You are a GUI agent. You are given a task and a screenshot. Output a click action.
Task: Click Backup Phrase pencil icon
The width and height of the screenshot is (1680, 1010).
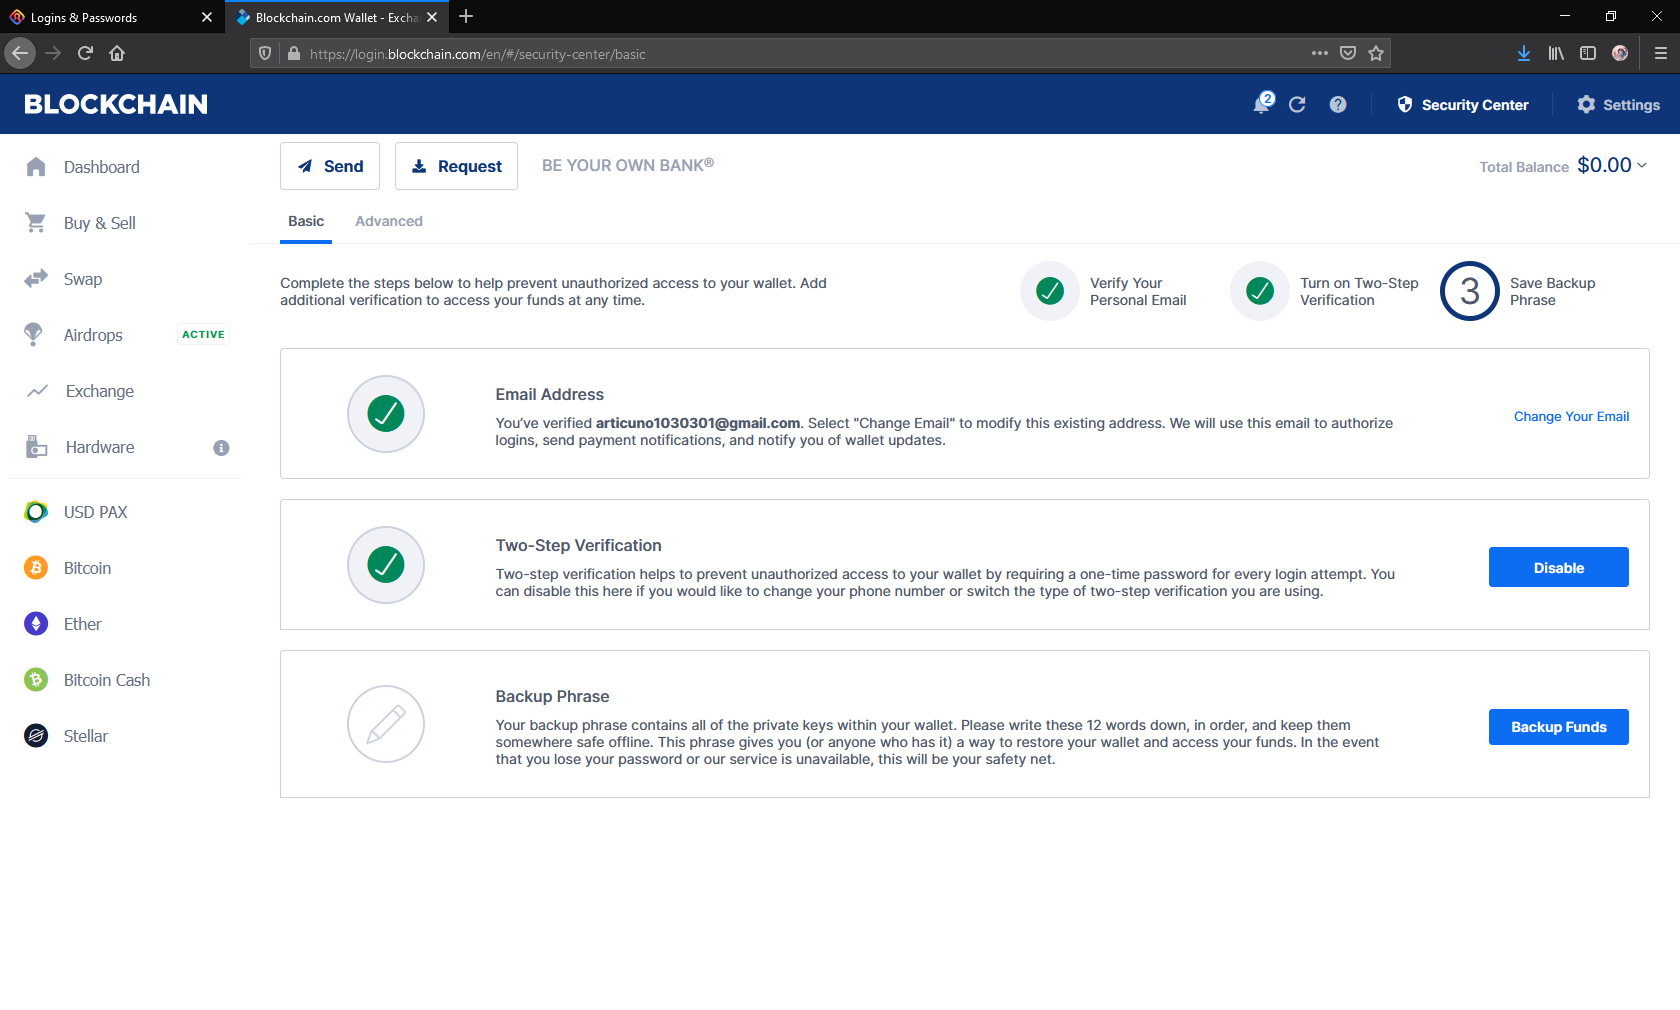coord(386,724)
